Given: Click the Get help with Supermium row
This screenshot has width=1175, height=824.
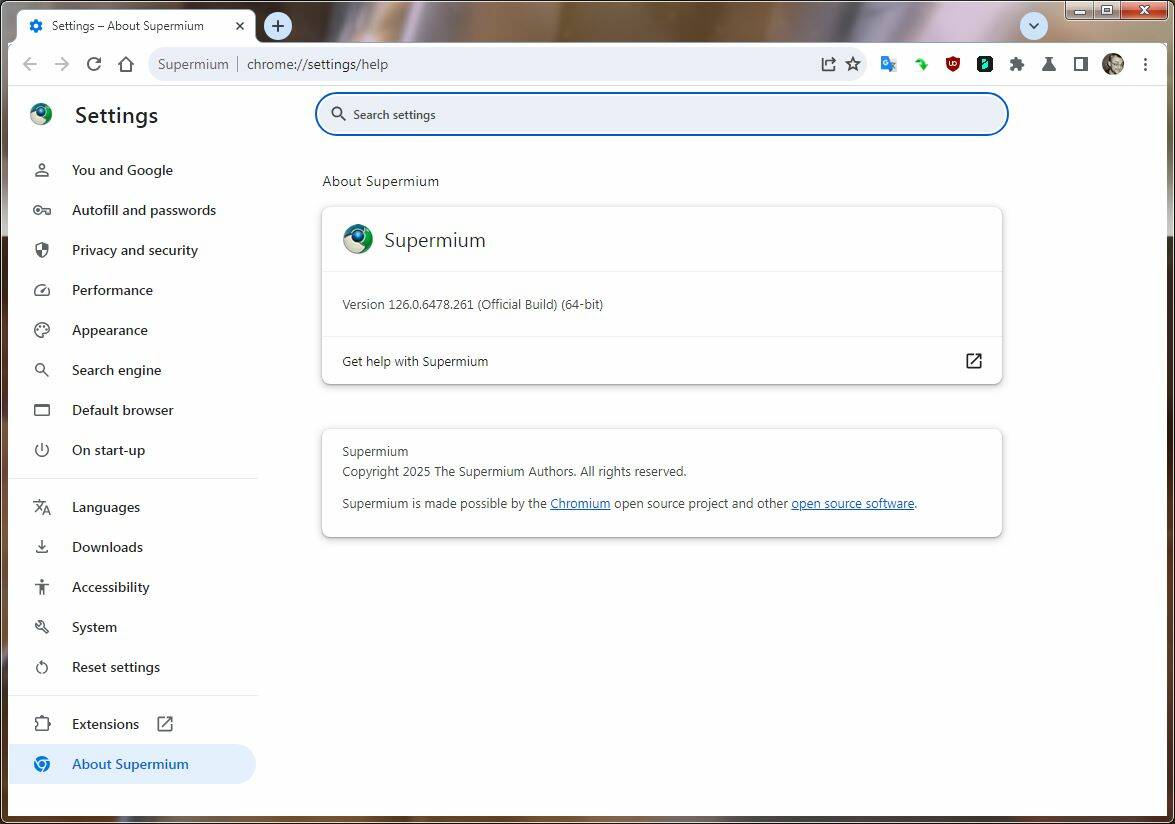Looking at the screenshot, I should coord(662,361).
